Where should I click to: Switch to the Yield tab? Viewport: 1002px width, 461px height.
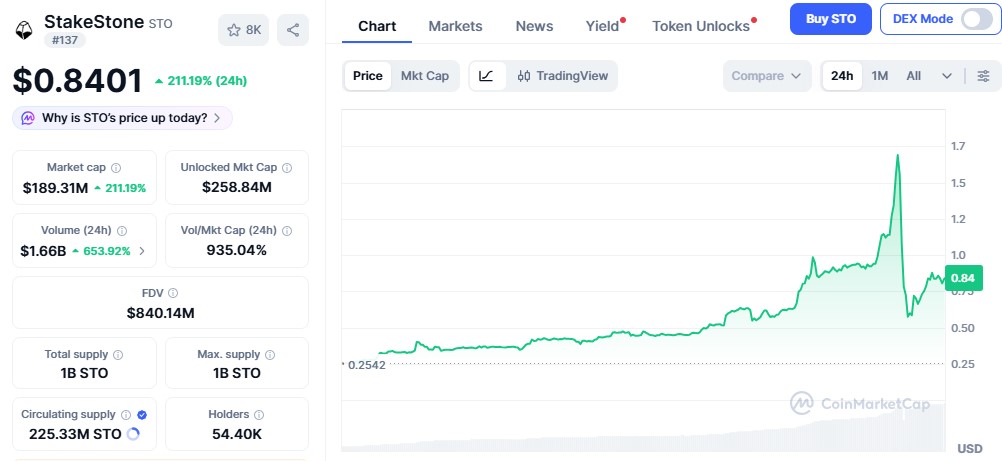(603, 26)
